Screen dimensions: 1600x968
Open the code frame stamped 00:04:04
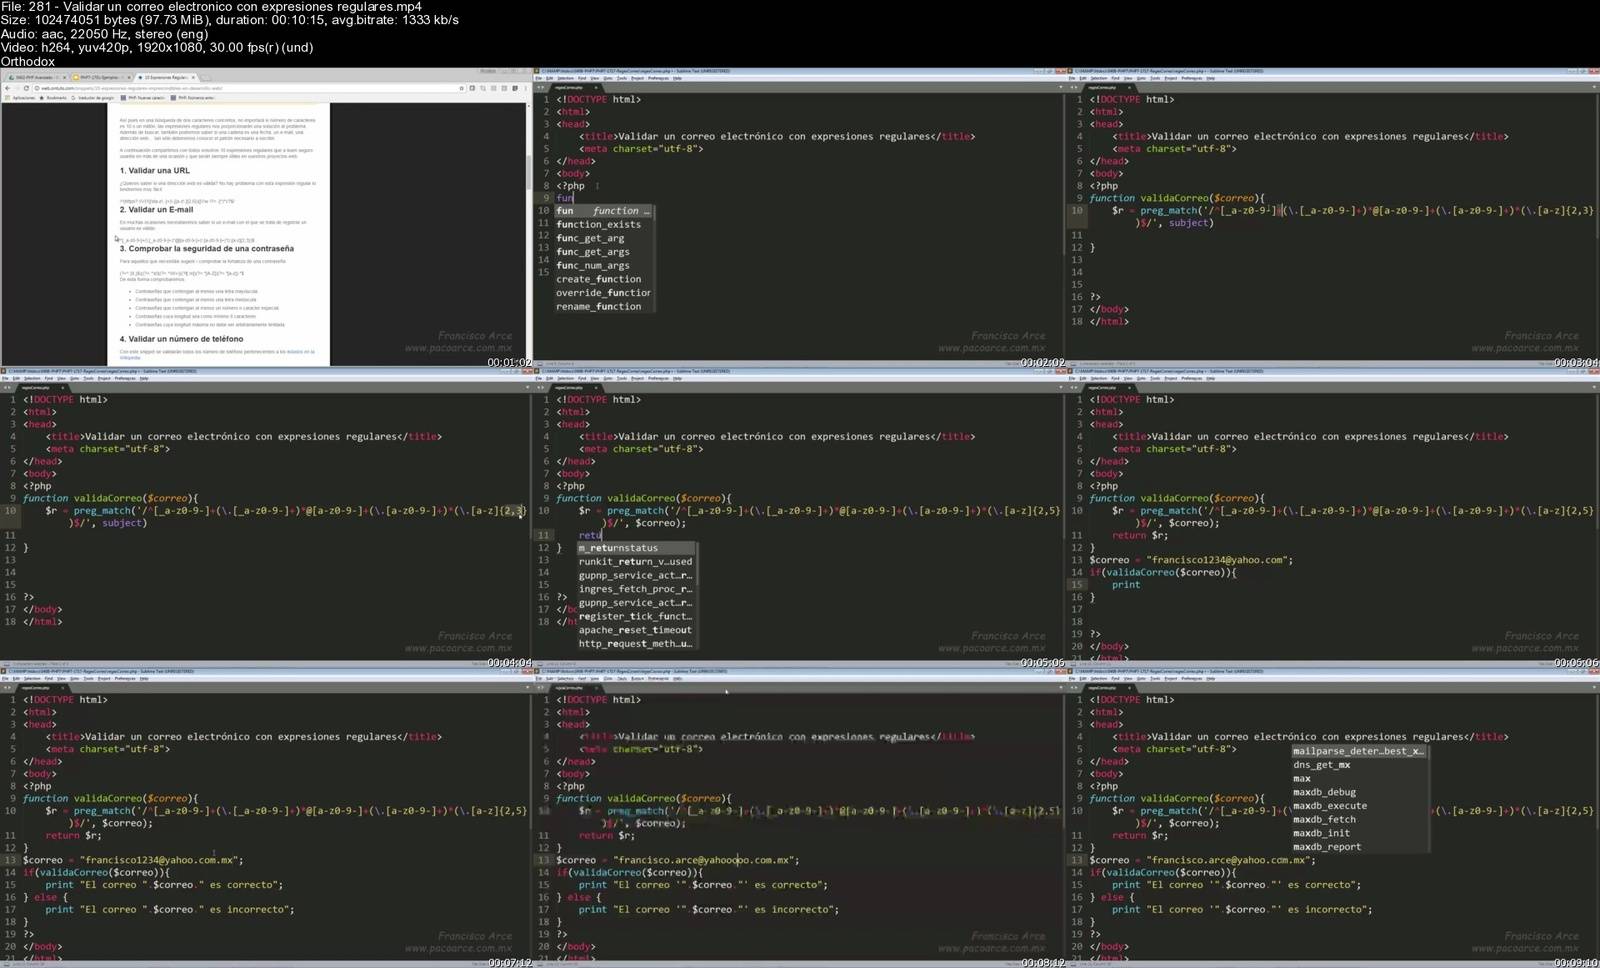(x=266, y=517)
